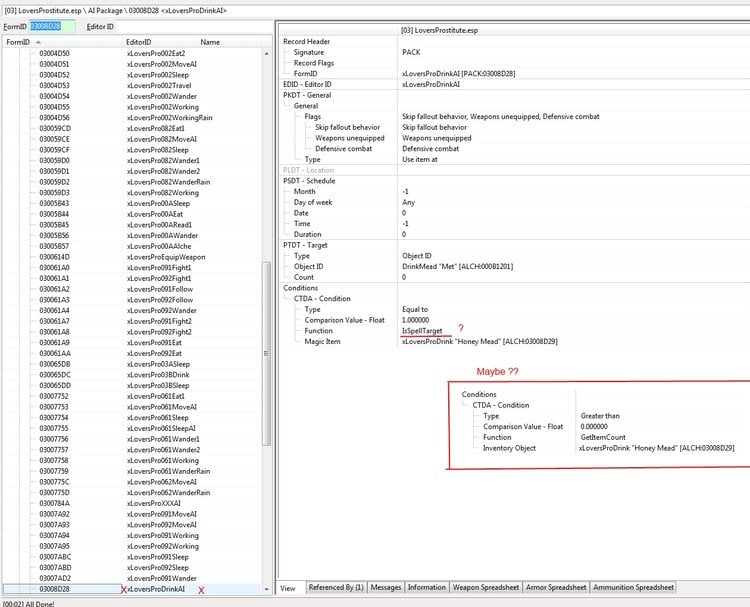
Task: Open the Ammunition Spreadsheet tab
Action: pyautogui.click(x=633, y=587)
